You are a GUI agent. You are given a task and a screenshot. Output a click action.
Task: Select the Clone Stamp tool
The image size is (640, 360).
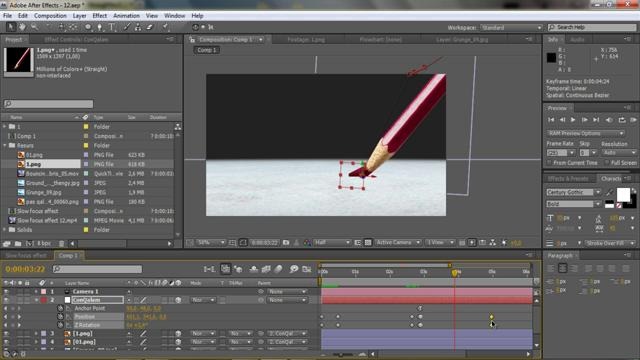(x=138, y=27)
